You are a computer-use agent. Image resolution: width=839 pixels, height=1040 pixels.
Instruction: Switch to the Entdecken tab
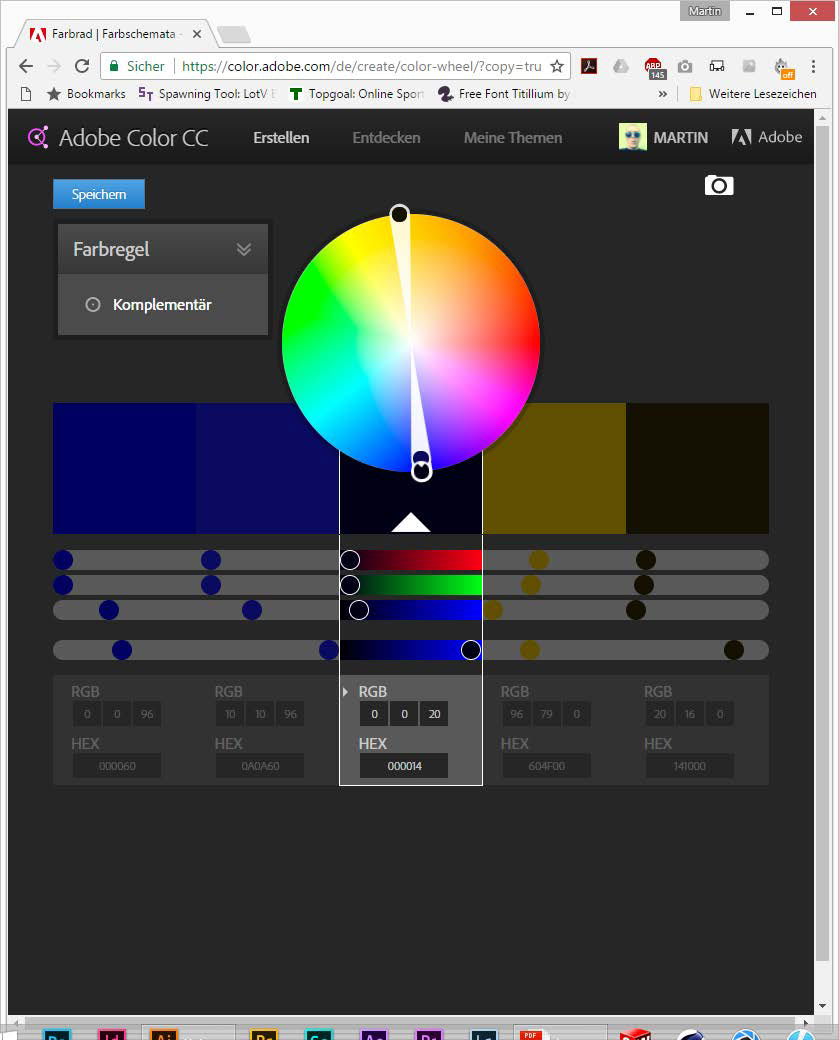coord(386,137)
